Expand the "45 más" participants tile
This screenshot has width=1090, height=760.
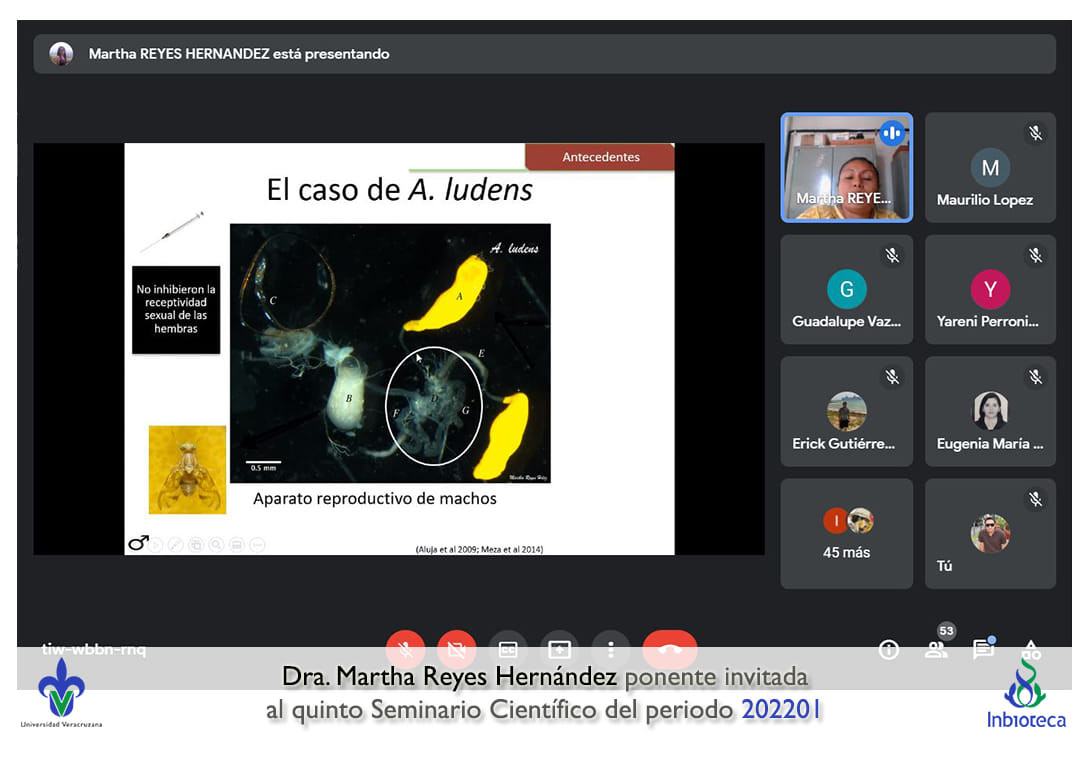tap(846, 533)
